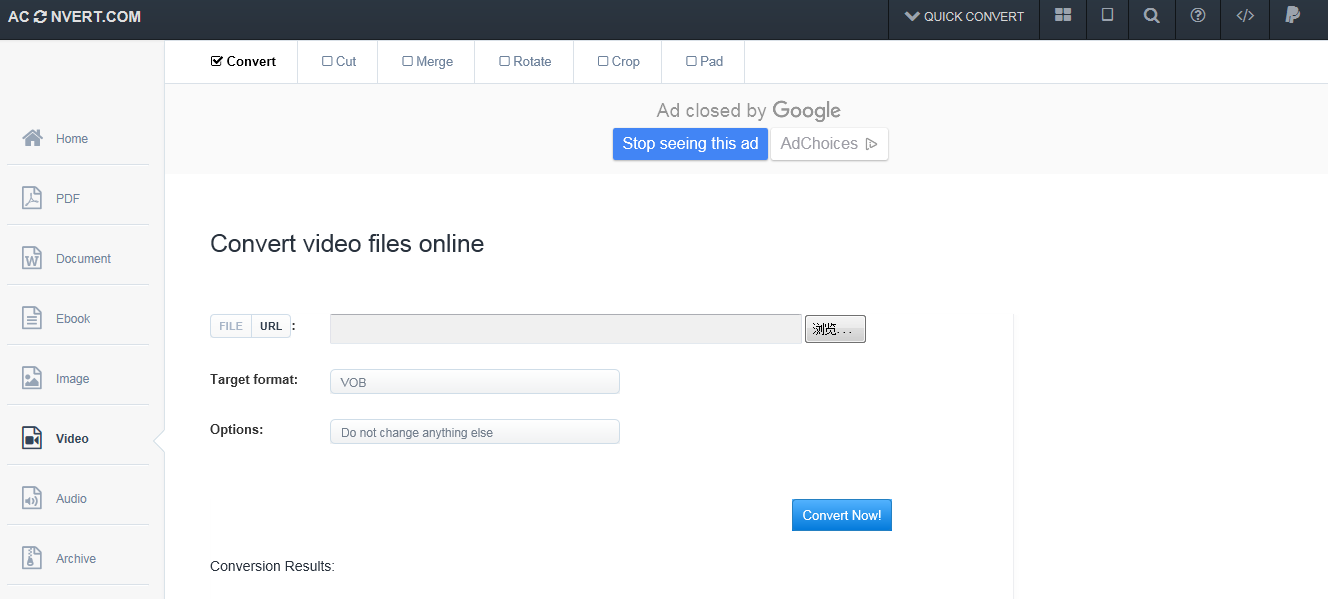Open the Image sidebar link

click(x=73, y=379)
